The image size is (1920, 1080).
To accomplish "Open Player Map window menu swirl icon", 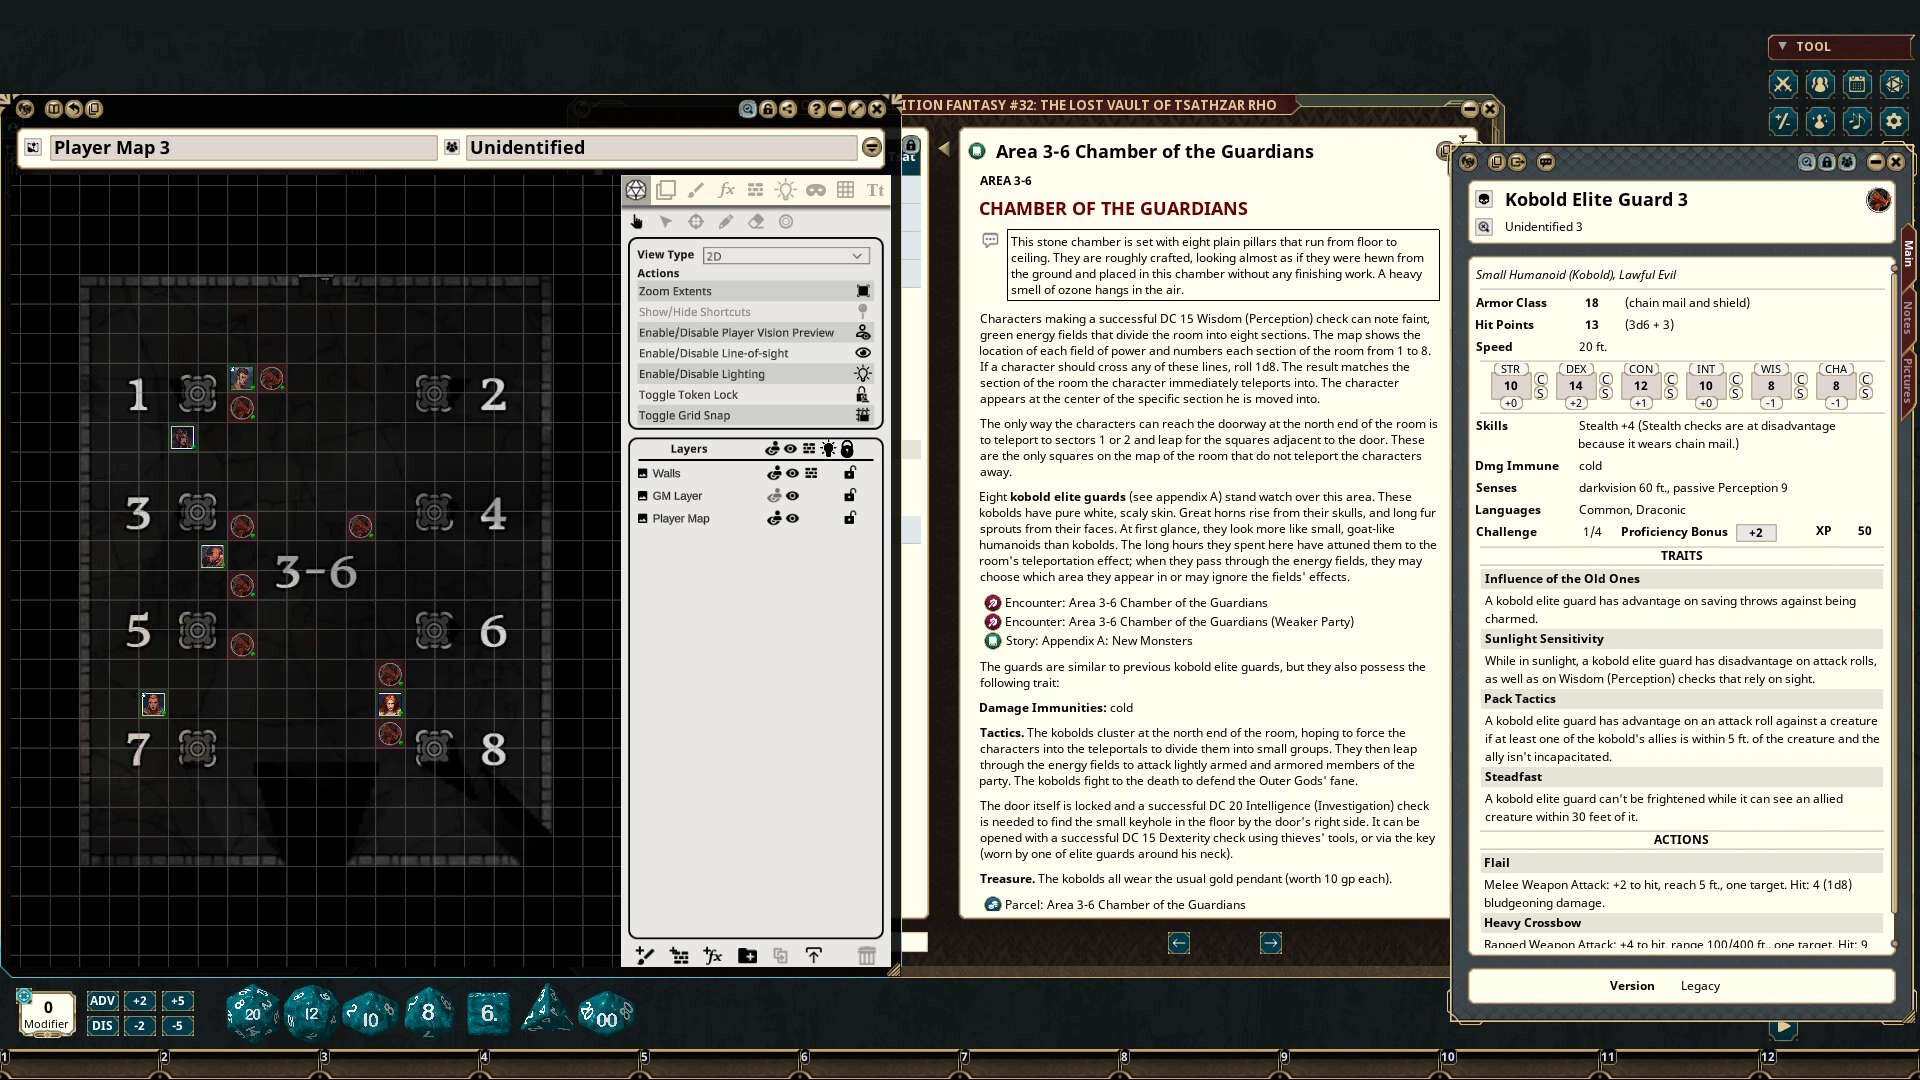I will tap(25, 109).
